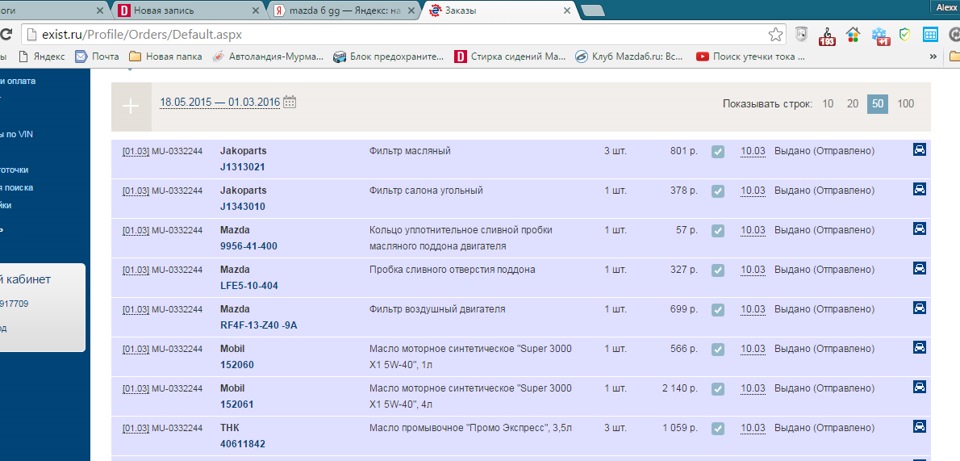
Task: Open car icon for THK 40611842 row
Action: tap(919, 427)
